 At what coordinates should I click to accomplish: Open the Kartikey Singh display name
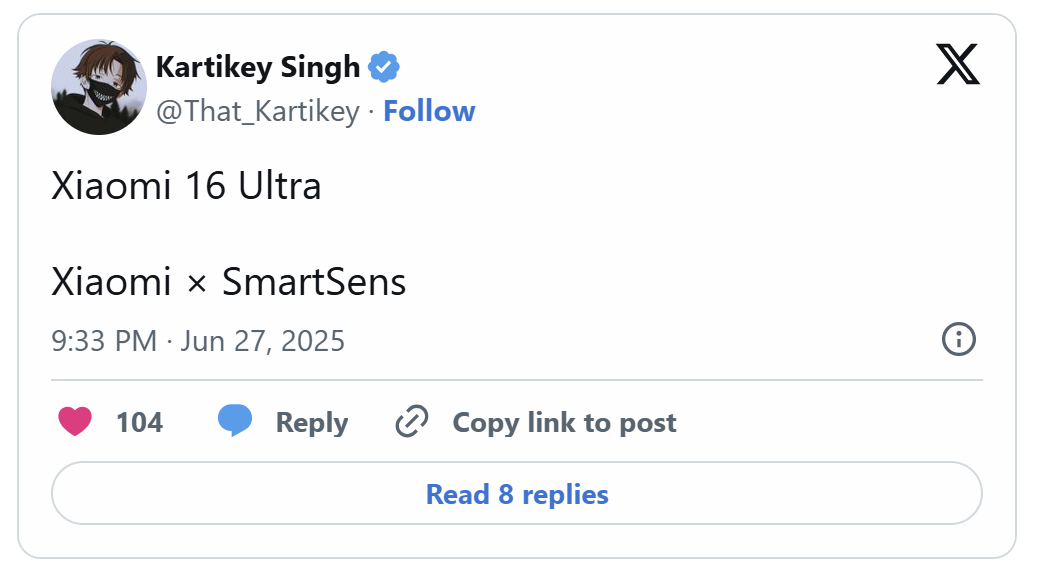(257, 68)
